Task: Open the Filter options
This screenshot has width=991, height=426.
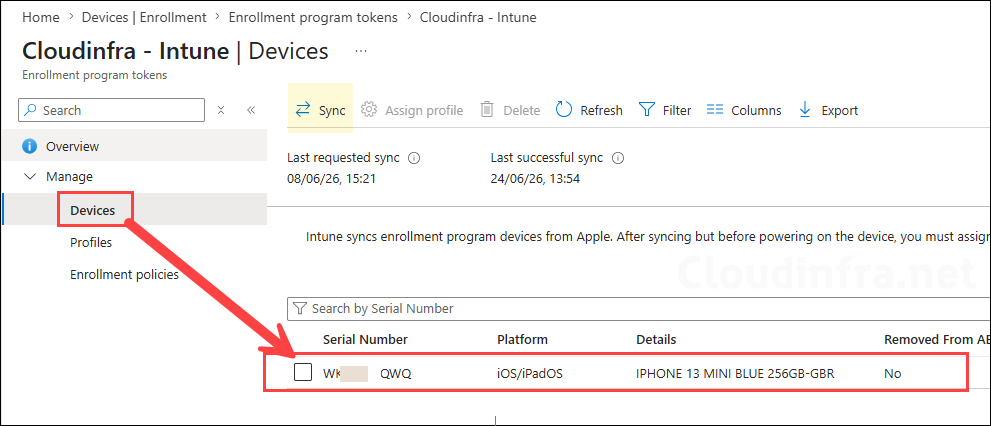Action: pos(665,110)
